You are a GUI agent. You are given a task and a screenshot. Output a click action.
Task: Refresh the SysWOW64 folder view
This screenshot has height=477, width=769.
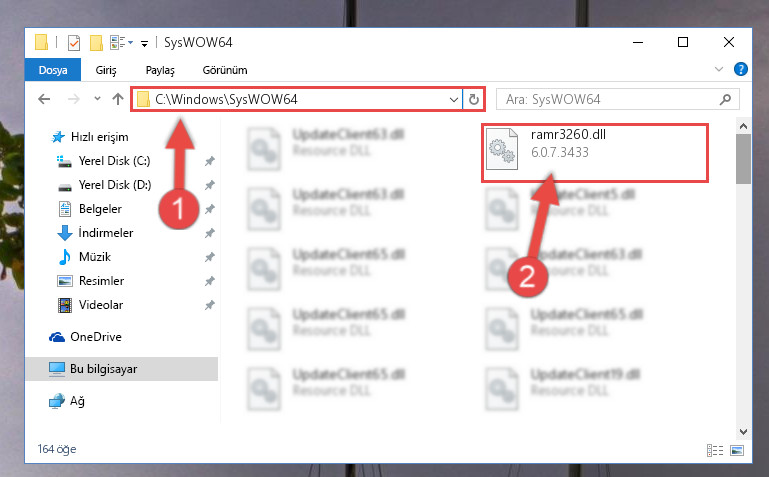pos(473,100)
